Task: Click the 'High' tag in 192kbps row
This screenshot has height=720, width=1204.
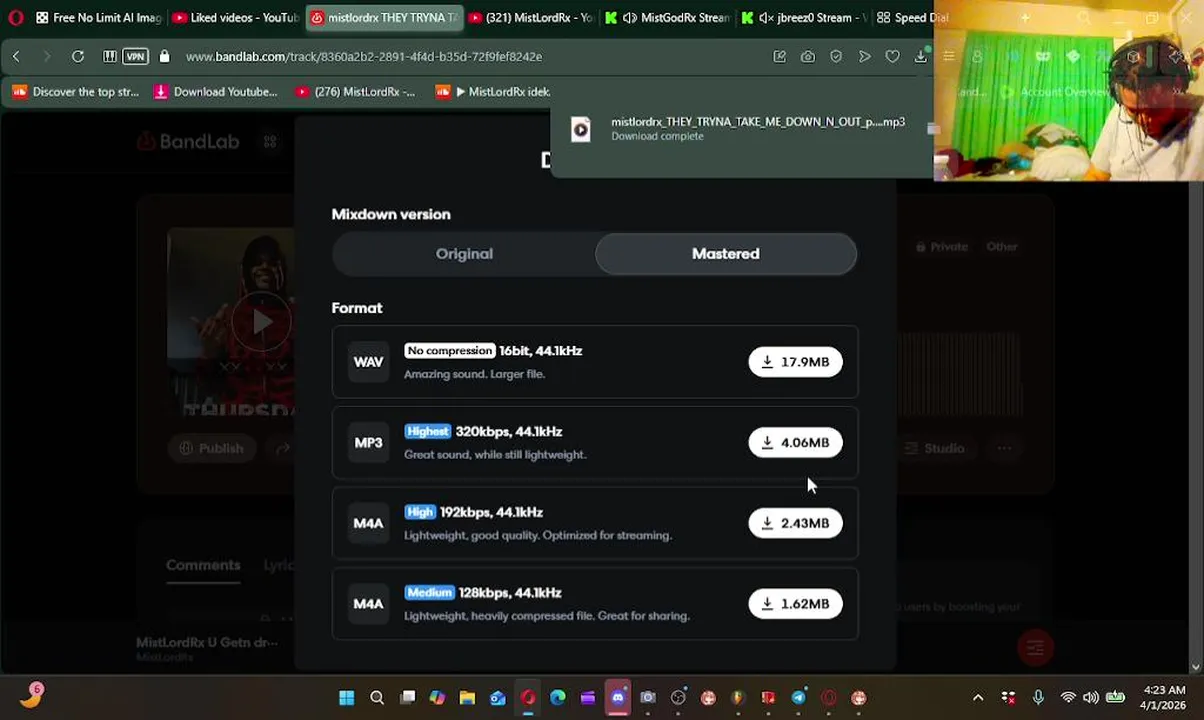Action: [420, 512]
